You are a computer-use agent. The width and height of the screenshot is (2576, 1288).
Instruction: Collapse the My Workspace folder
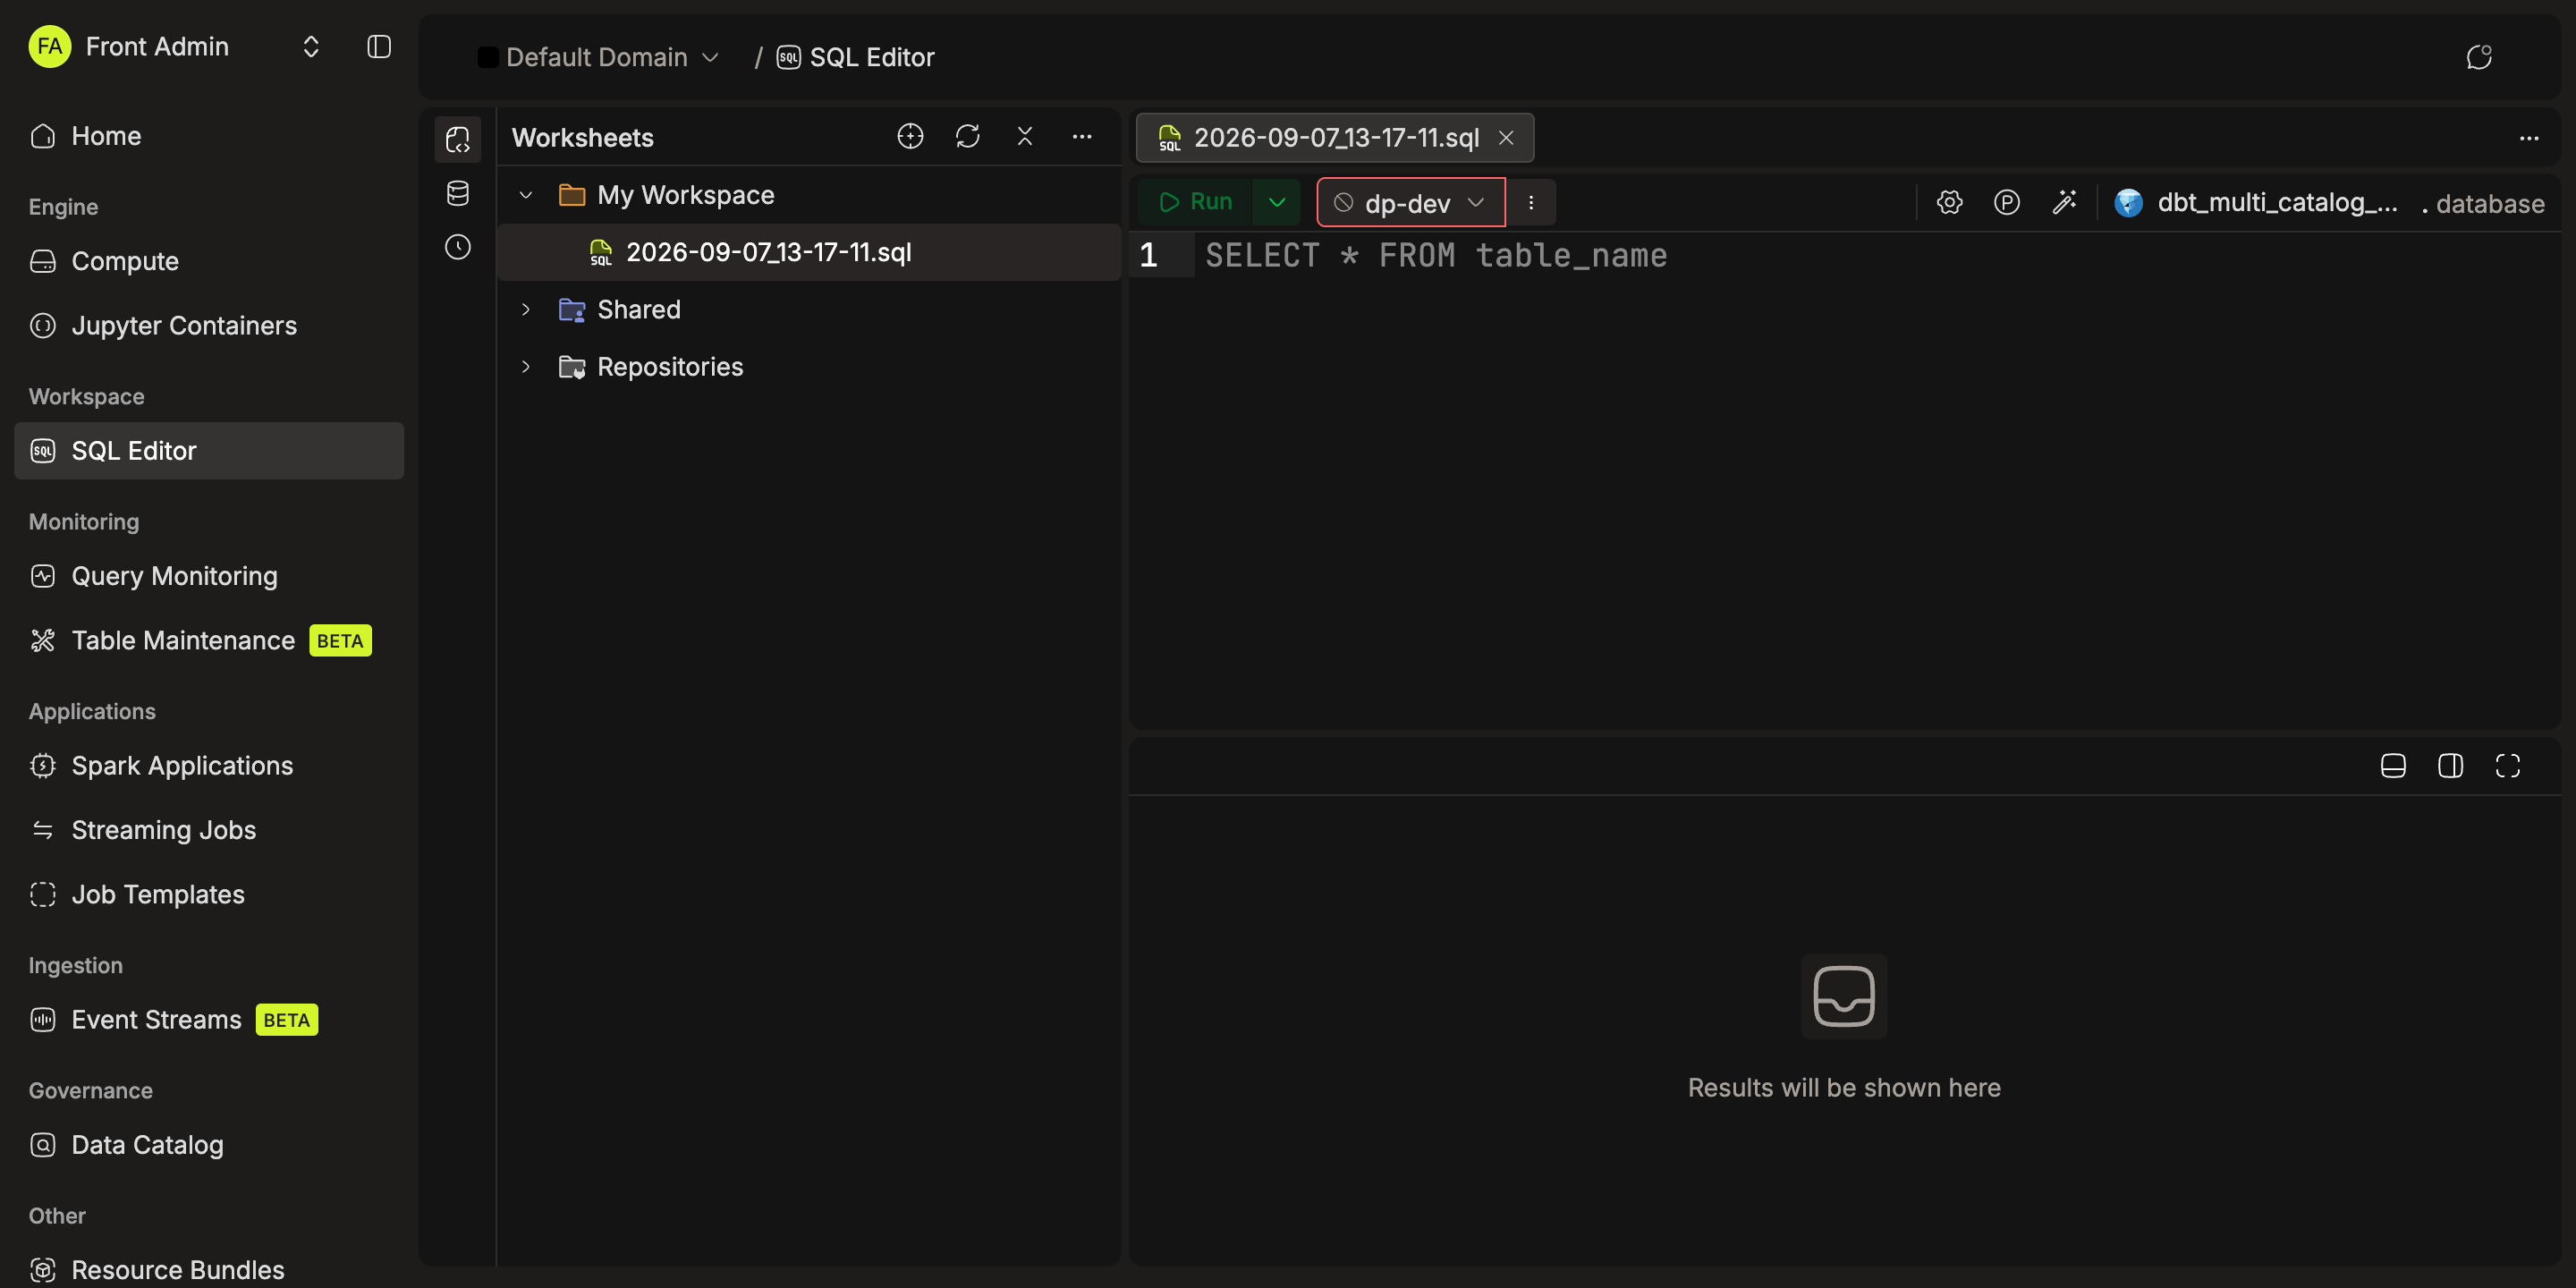coord(526,194)
